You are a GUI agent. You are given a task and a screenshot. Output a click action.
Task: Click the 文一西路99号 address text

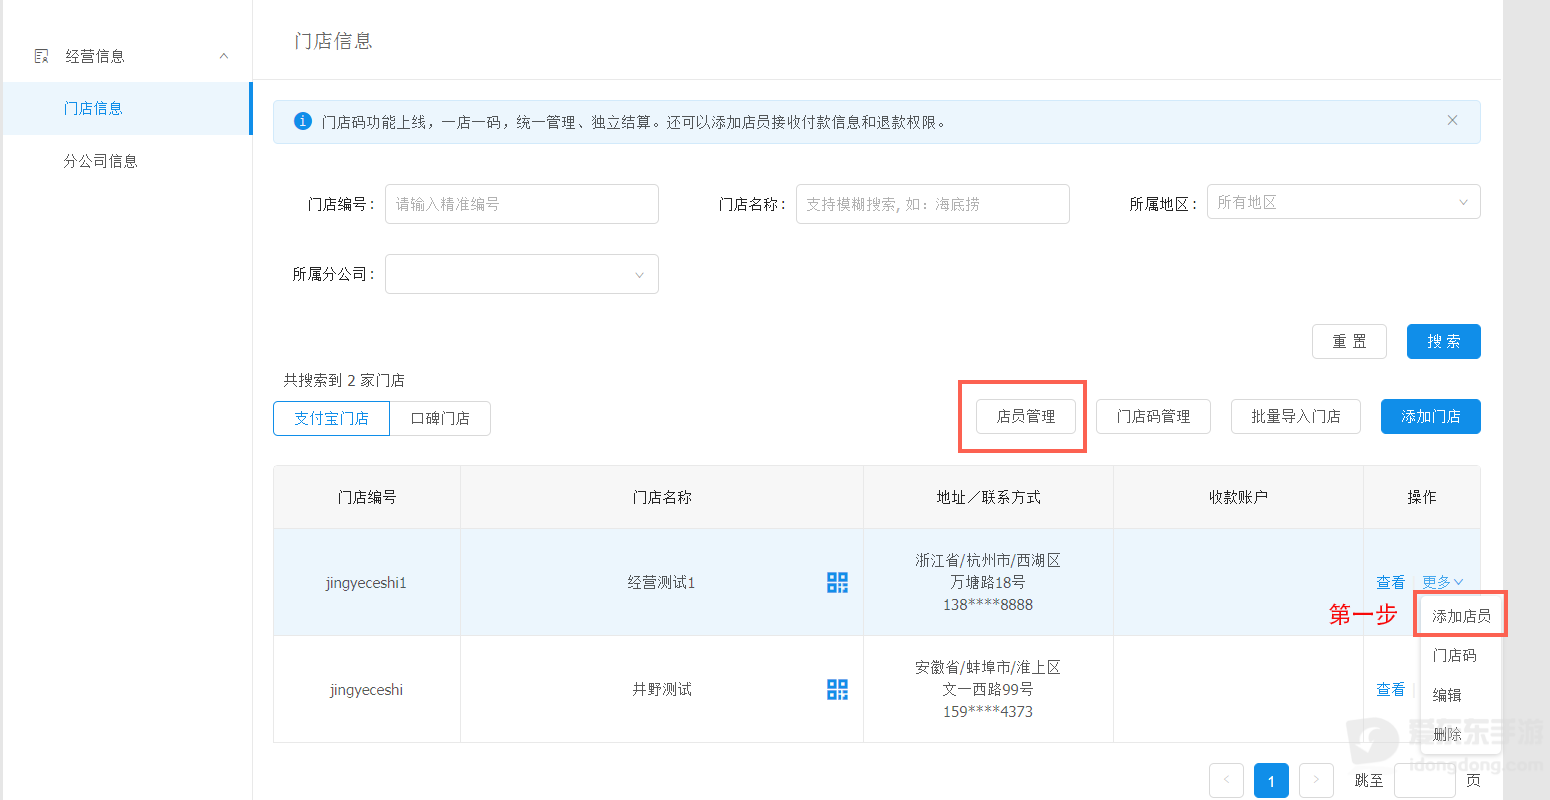[x=988, y=689]
